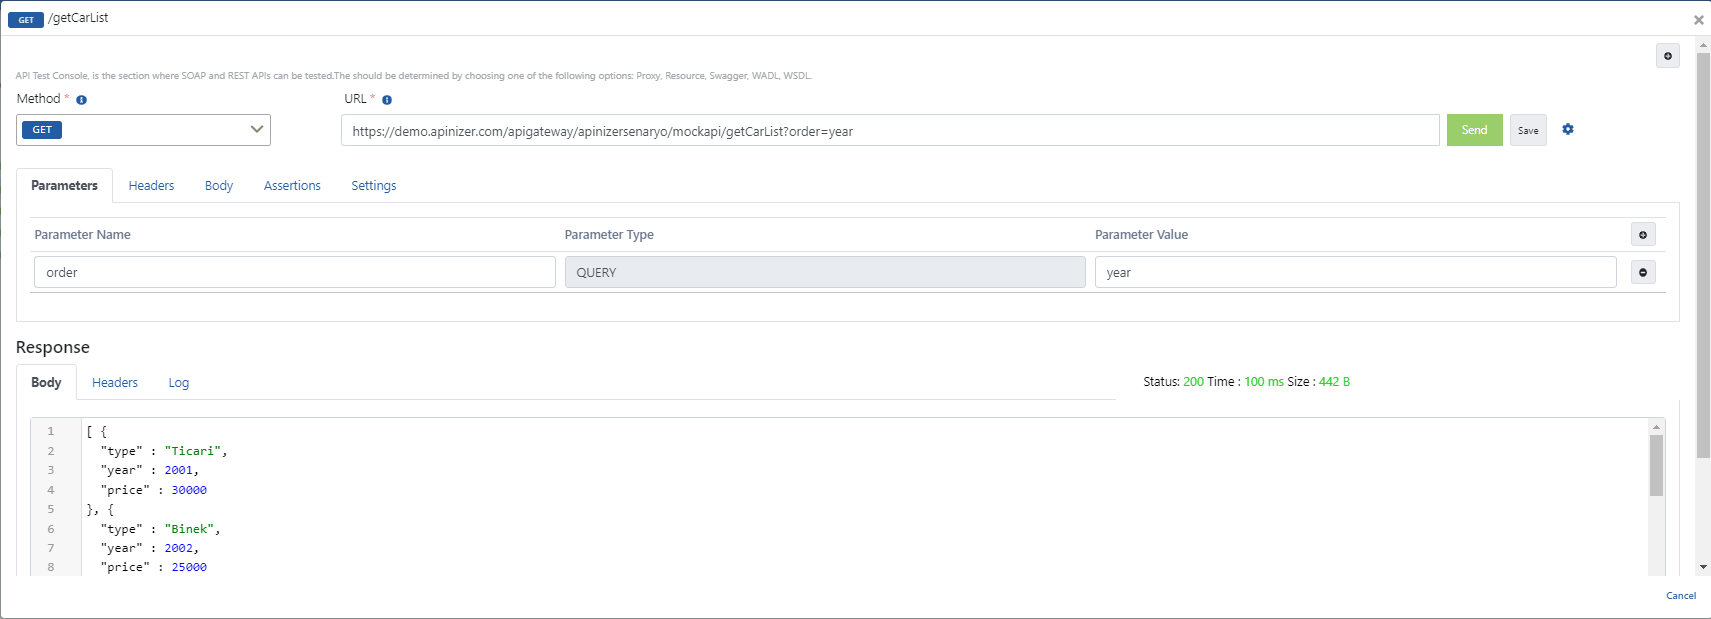View the response Log tab
The width and height of the screenshot is (1711, 619).
[178, 383]
